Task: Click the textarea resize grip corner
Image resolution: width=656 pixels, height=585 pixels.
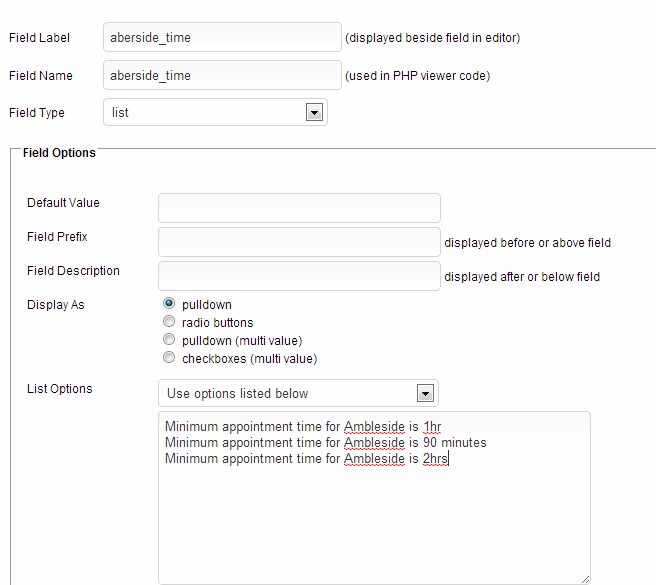Action: (584, 578)
